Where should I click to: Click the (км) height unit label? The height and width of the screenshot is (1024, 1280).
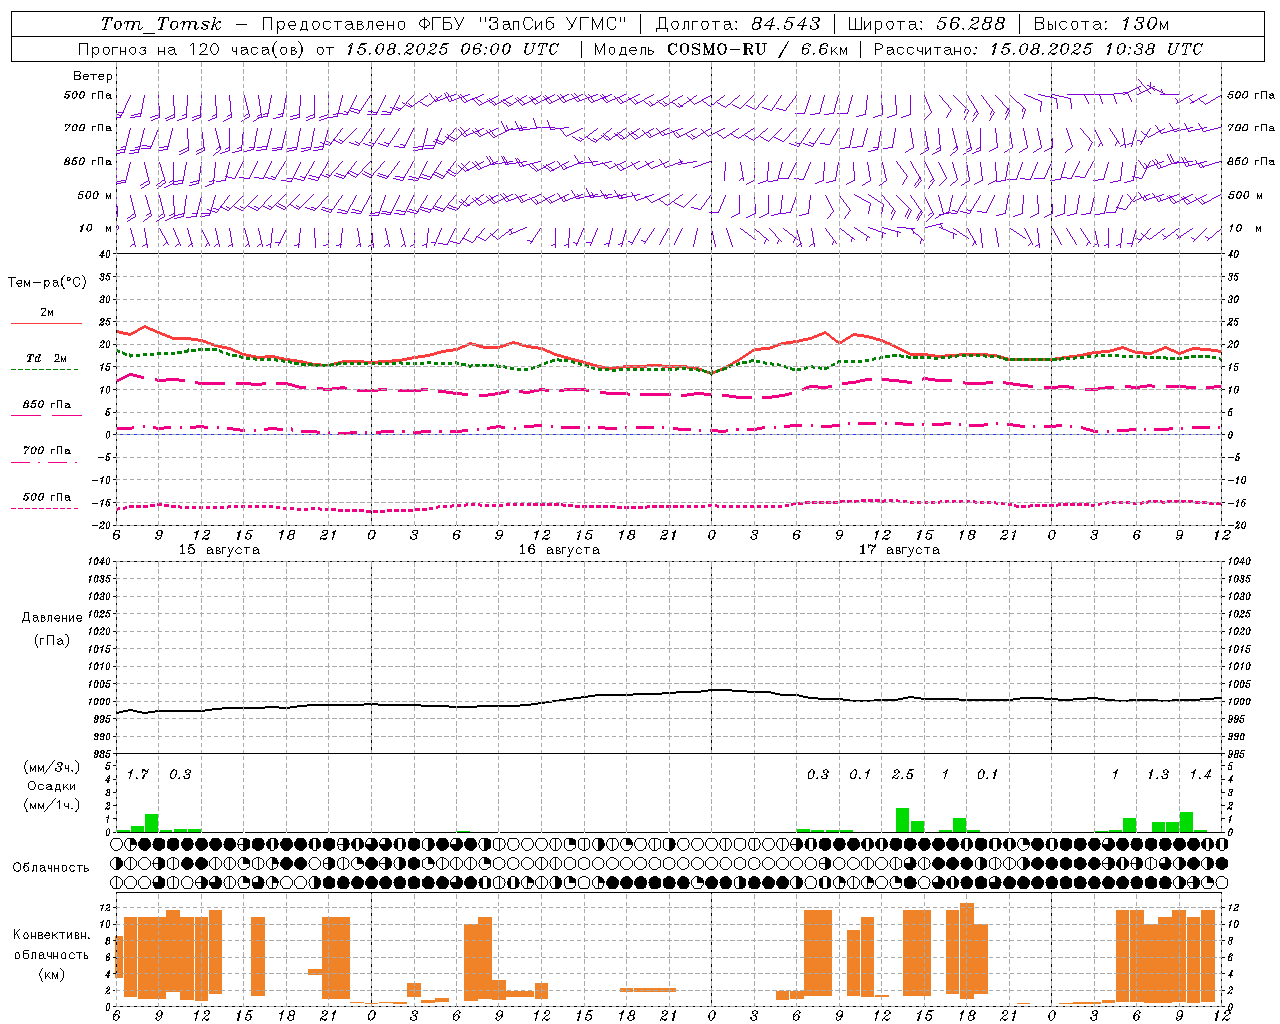[x=52, y=974]
